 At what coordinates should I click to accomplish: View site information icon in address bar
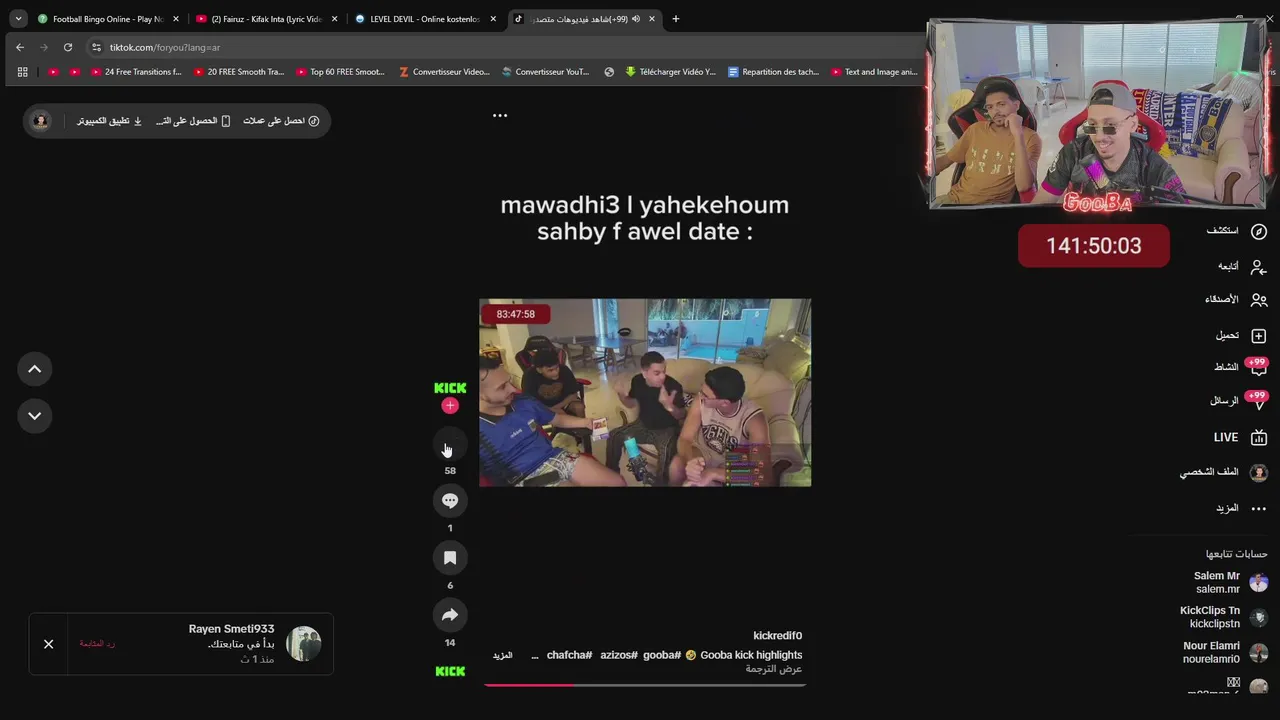pyautogui.click(x=96, y=47)
